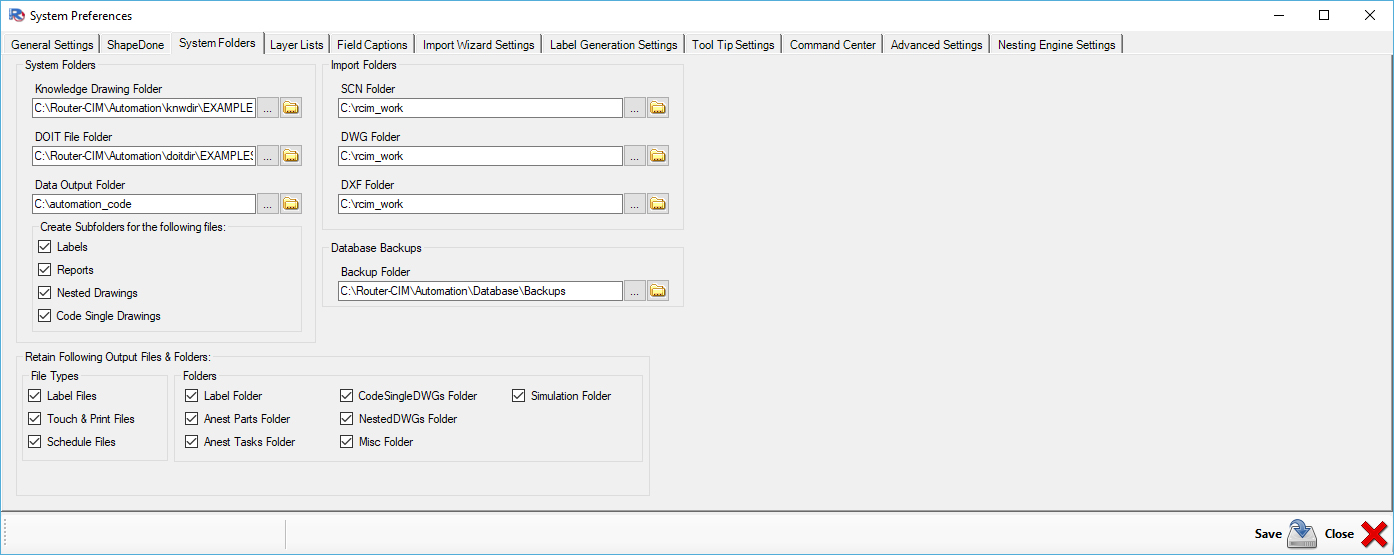The image size is (1394, 555).
Task: Toggle Code Single Drawings checkbox
Action: pyautogui.click(x=44, y=316)
